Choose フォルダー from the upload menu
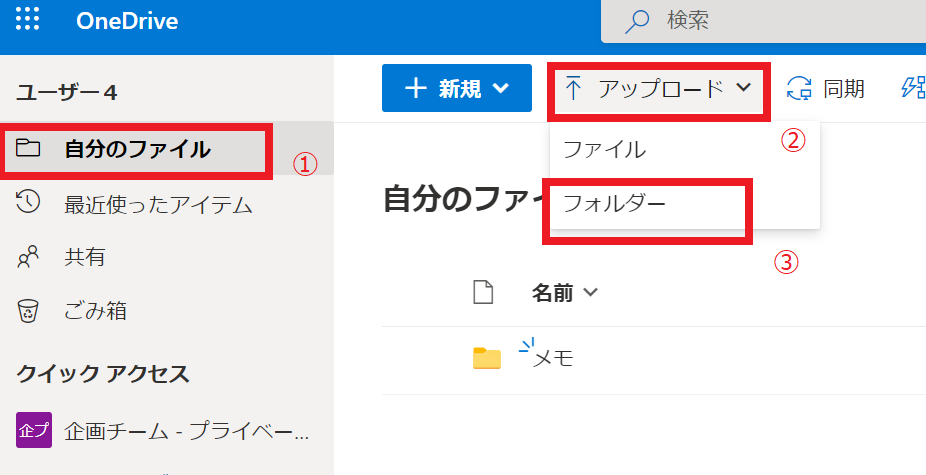Image resolution: width=926 pixels, height=475 pixels. (684, 203)
